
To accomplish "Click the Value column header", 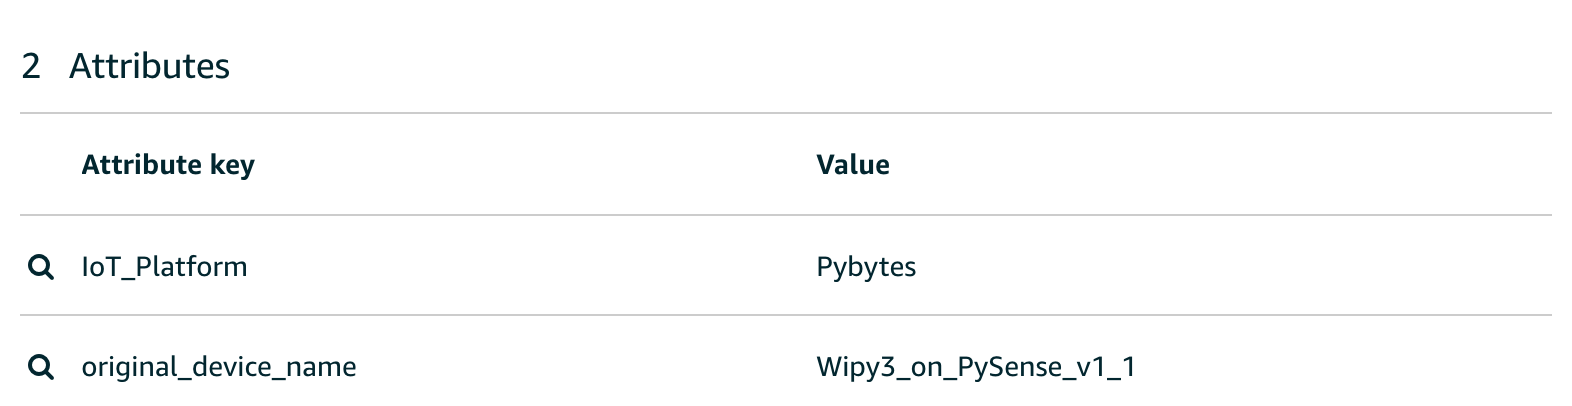I will point(853,165).
